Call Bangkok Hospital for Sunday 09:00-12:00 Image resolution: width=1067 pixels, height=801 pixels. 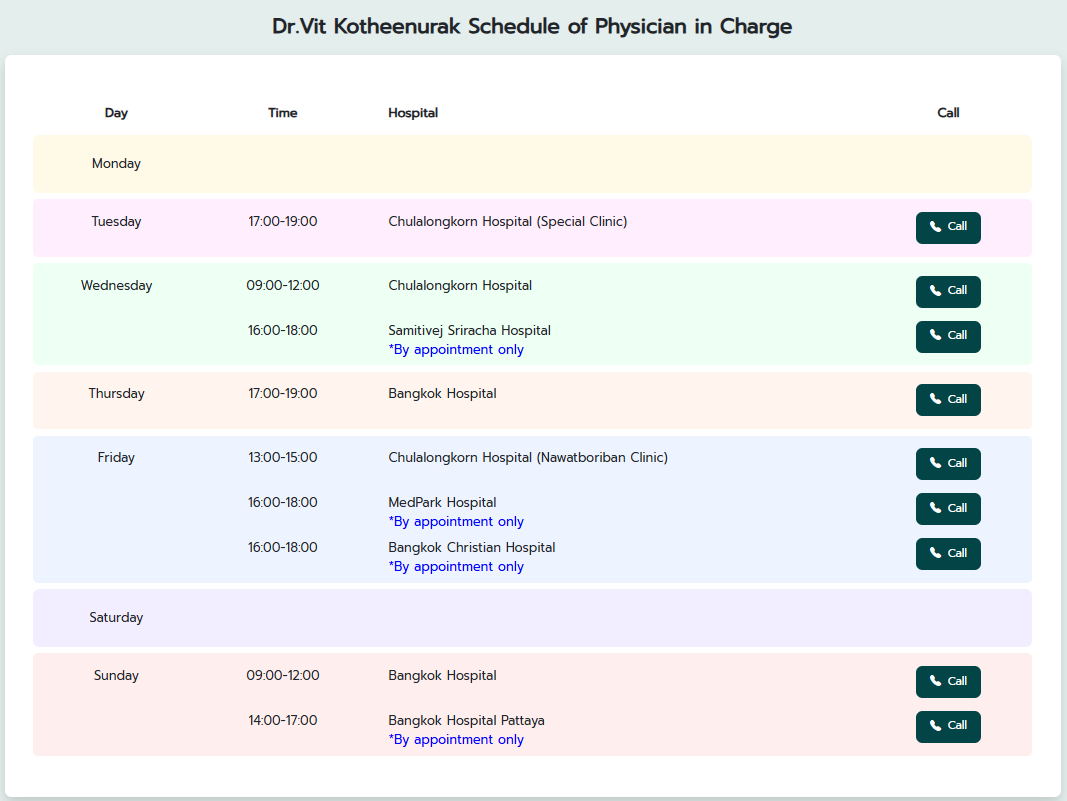(948, 681)
